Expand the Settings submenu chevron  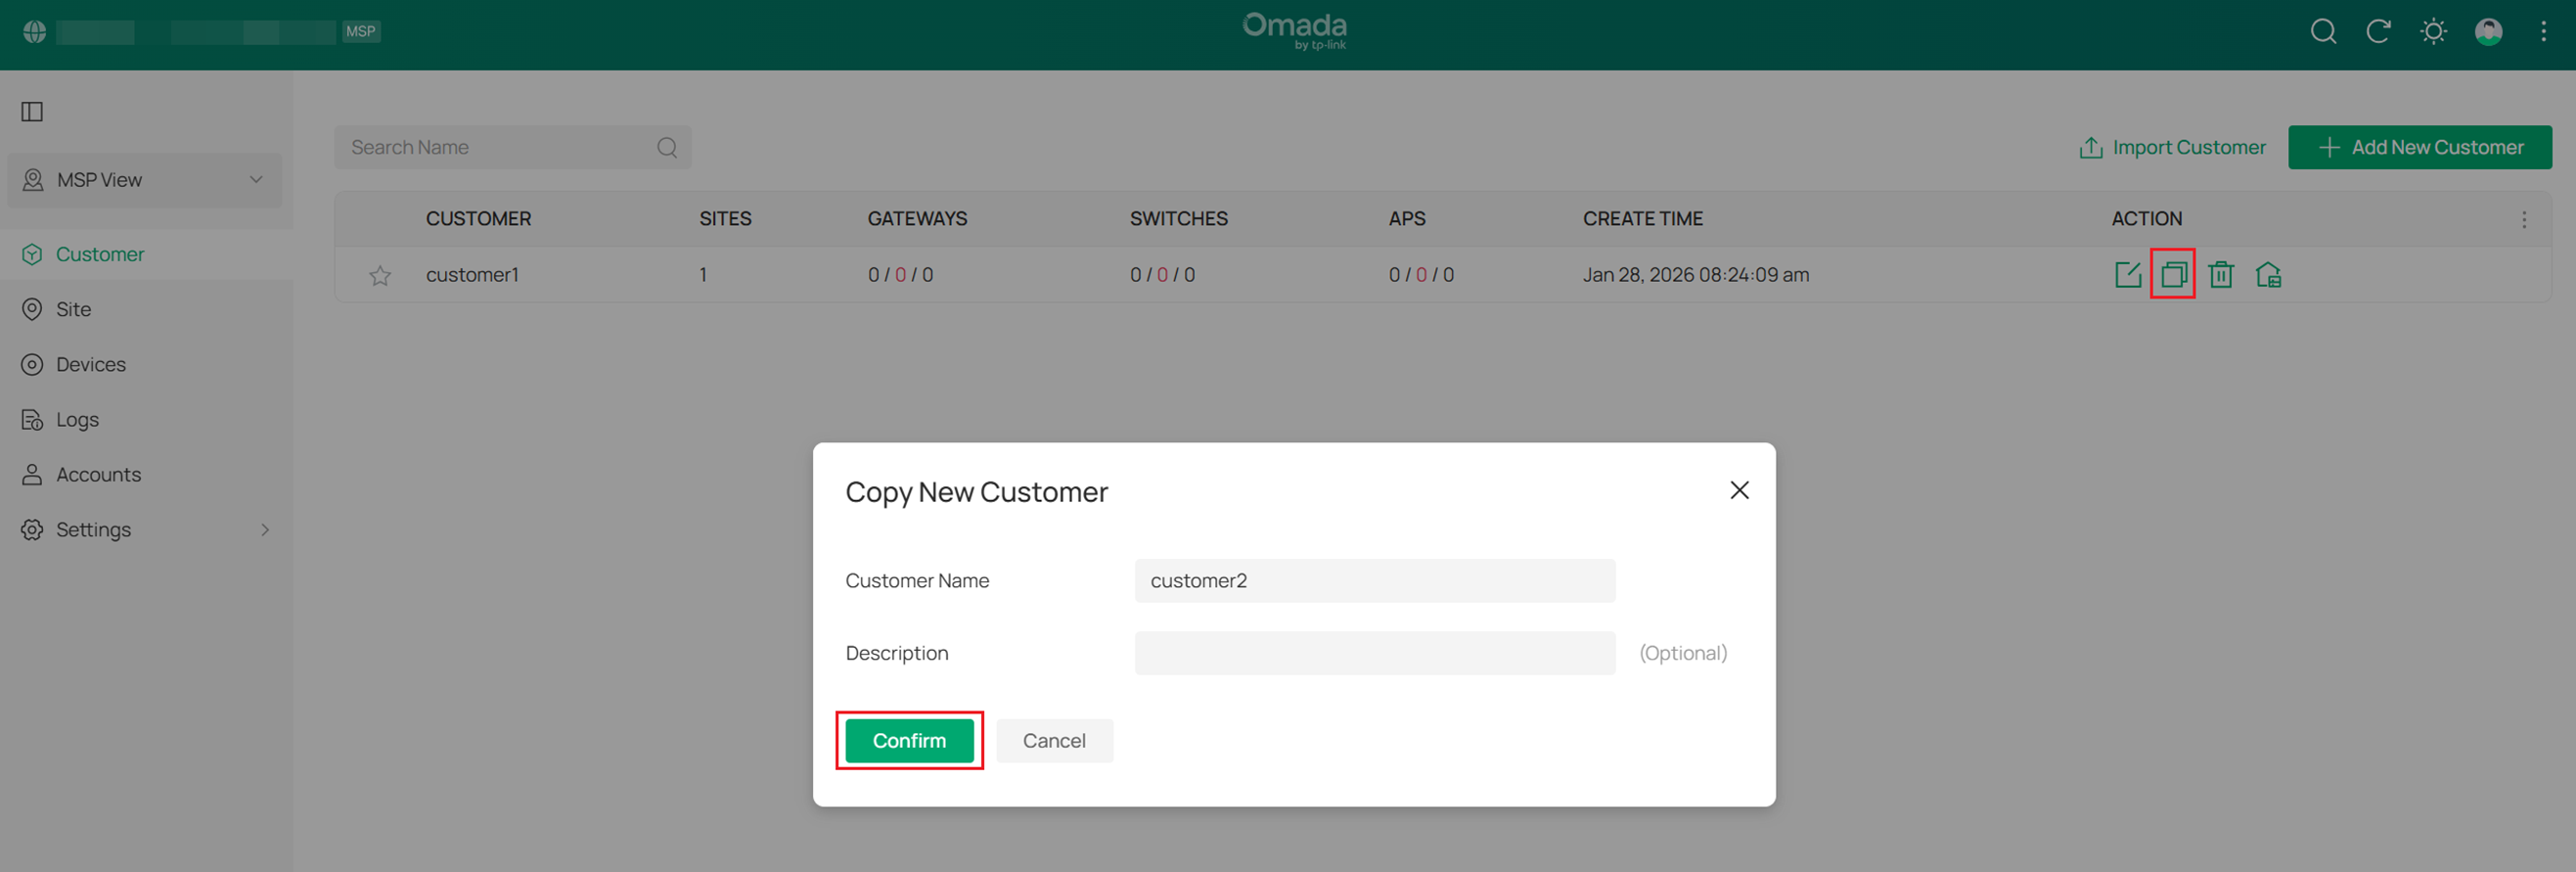click(x=265, y=529)
